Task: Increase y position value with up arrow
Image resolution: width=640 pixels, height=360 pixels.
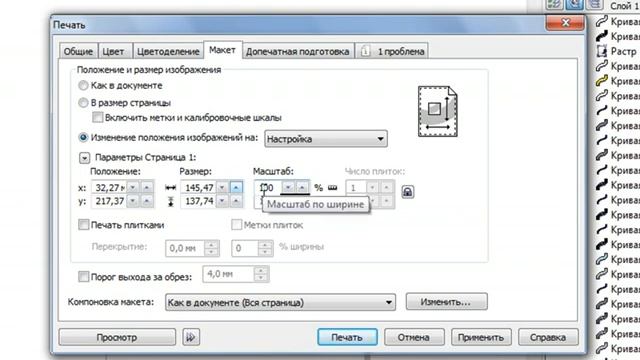Action: click(x=147, y=201)
